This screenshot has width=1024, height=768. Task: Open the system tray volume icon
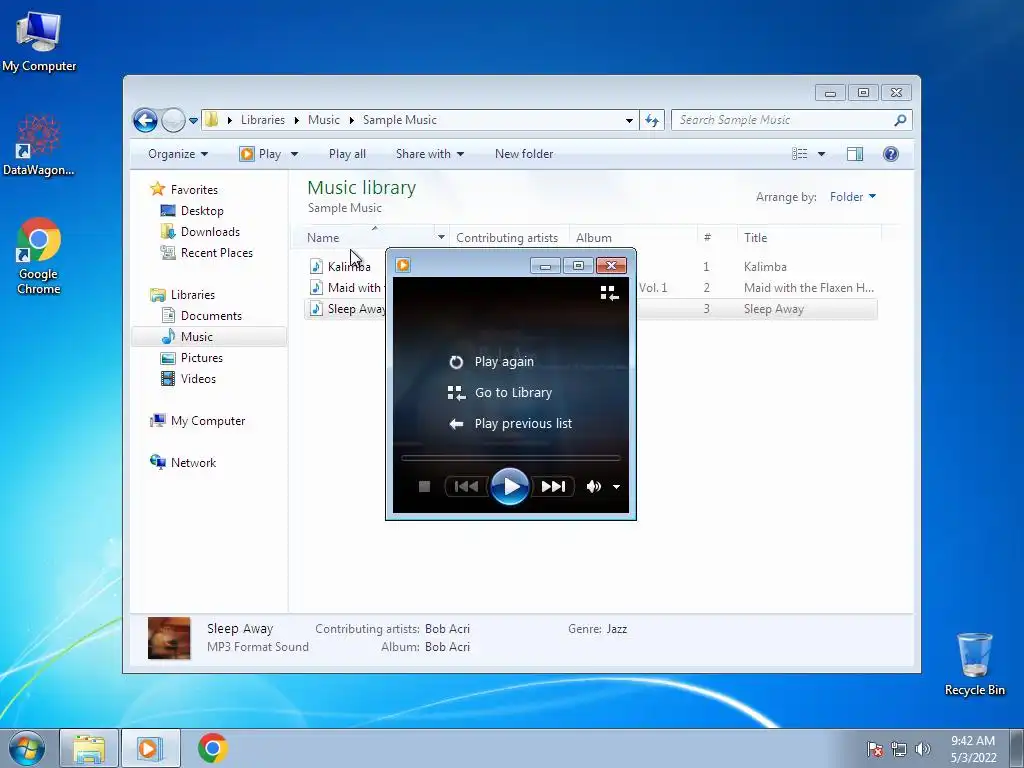[x=923, y=749]
